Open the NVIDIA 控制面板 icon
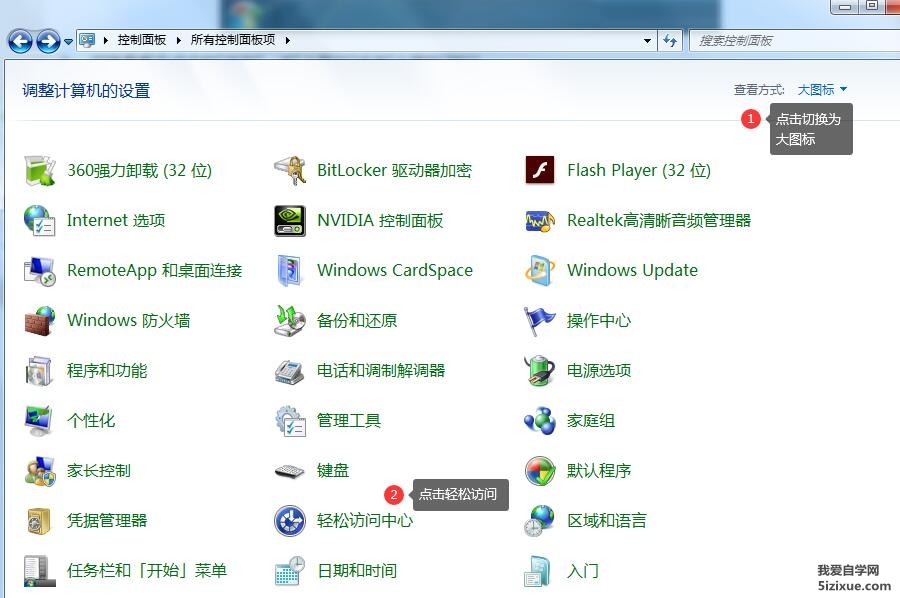900x598 pixels. pos(290,220)
